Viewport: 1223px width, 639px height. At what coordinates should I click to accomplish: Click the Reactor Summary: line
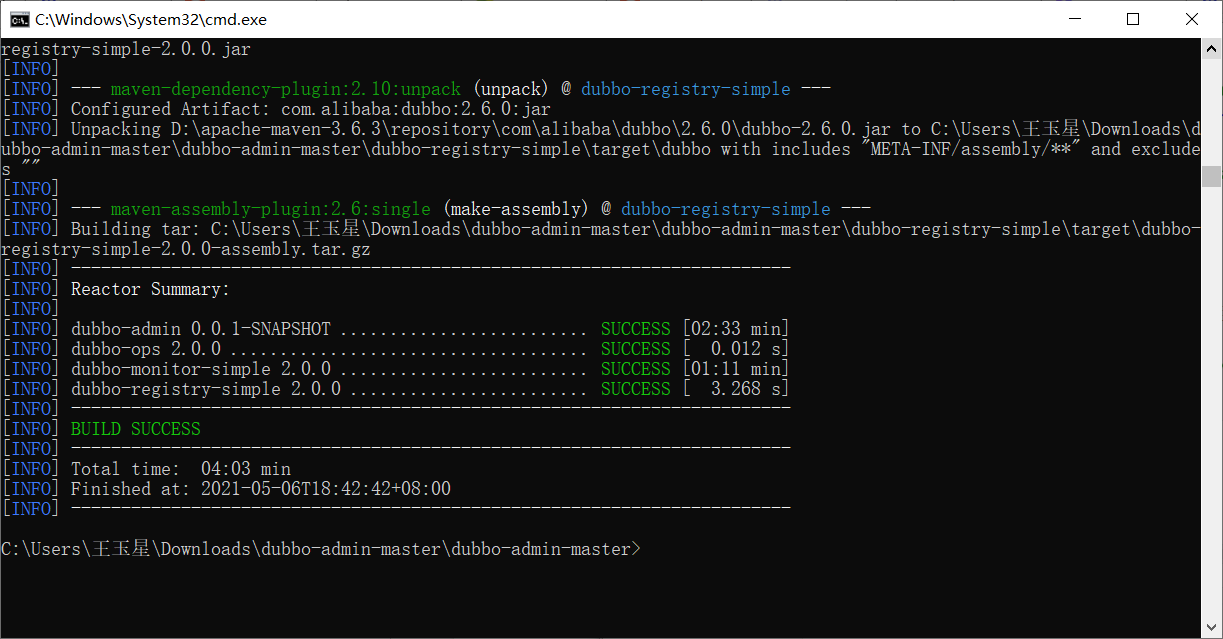pos(150,289)
